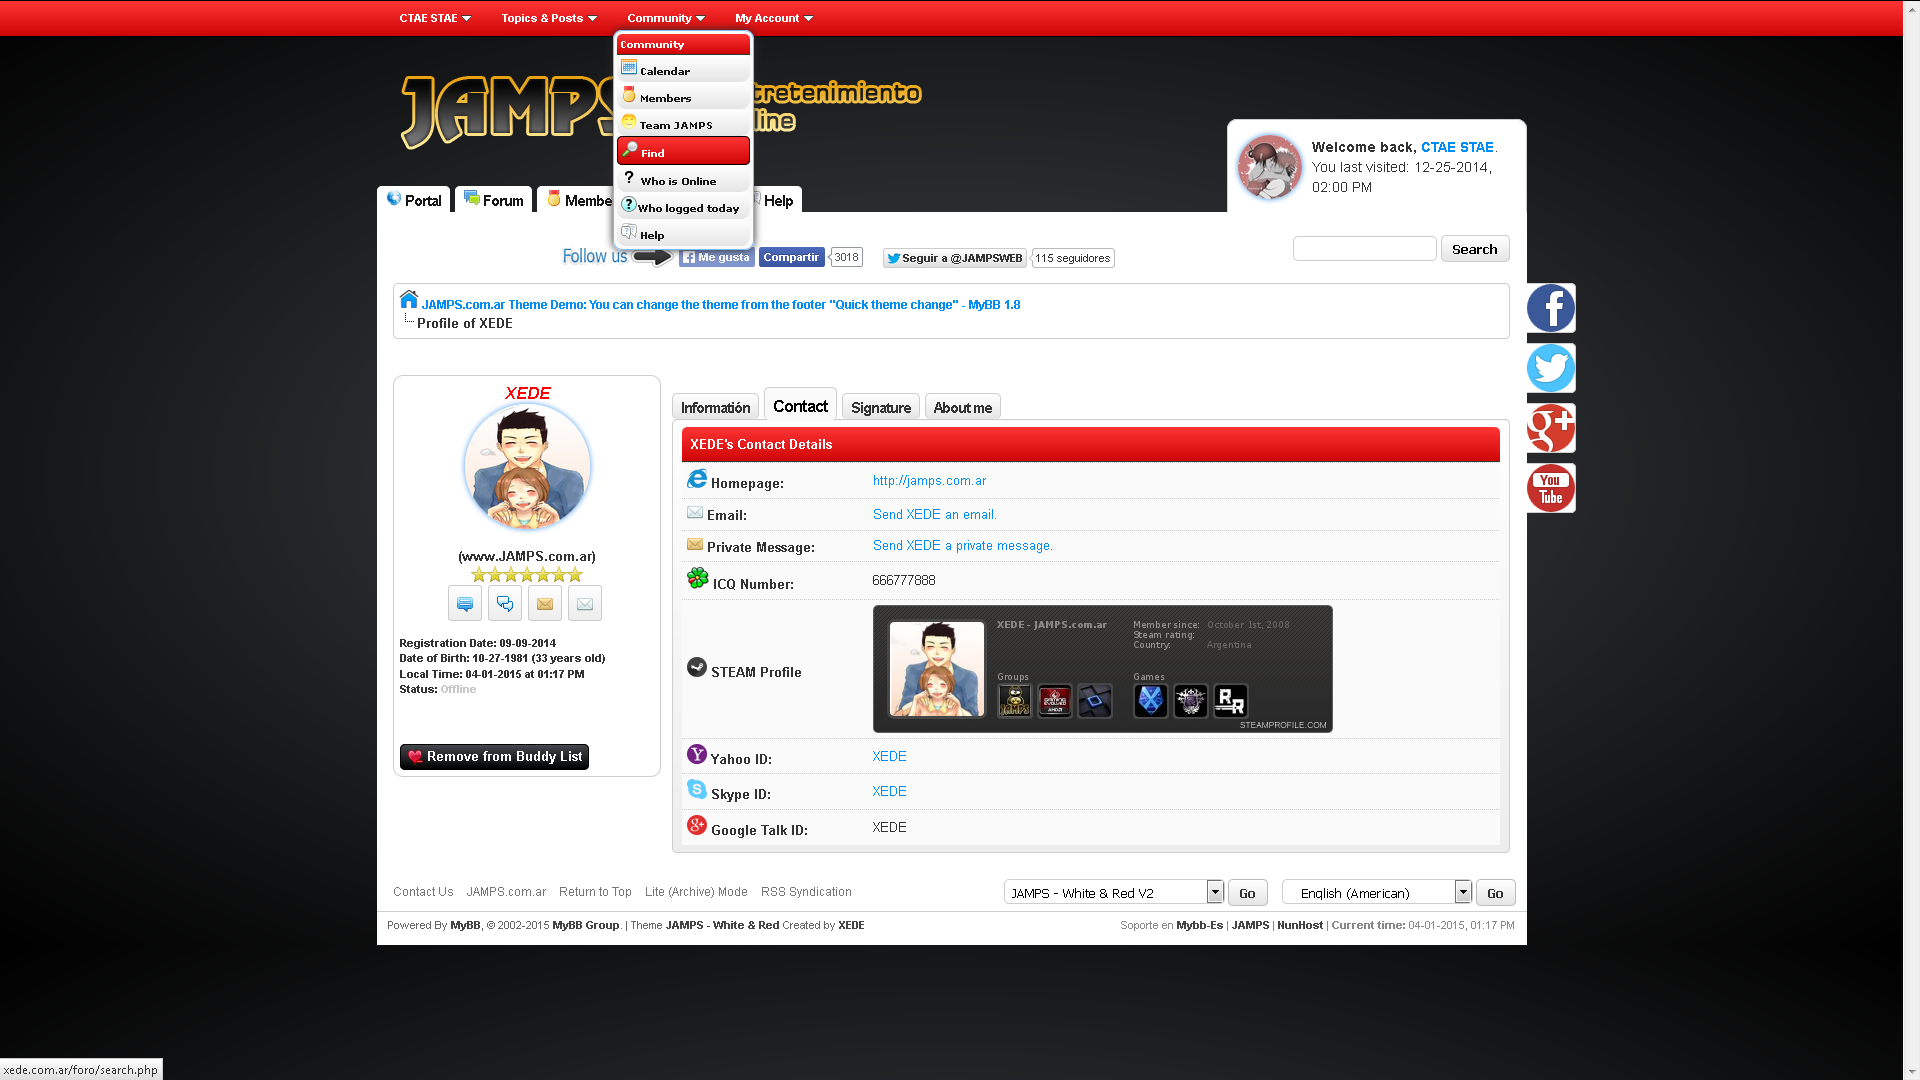1920x1080 pixels.
Task: Click the home icon in breadcrumb
Action: pyautogui.click(x=409, y=299)
